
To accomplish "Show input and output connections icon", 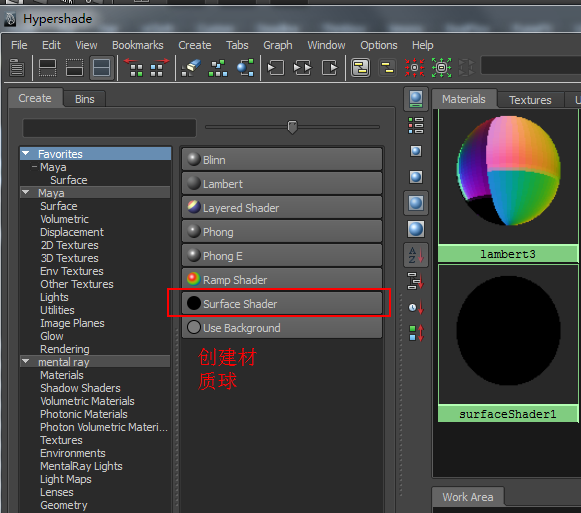I will tap(303, 68).
